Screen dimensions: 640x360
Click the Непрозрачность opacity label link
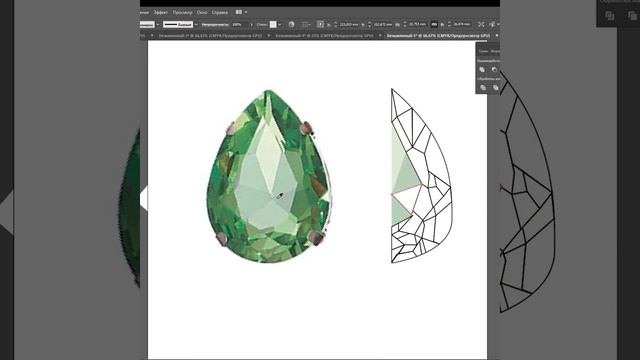tap(215, 24)
